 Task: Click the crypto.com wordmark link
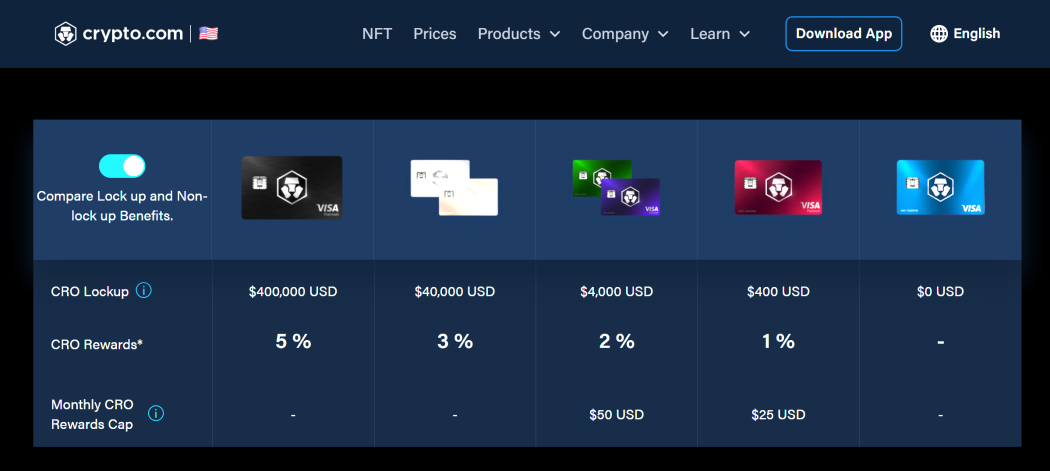133,33
